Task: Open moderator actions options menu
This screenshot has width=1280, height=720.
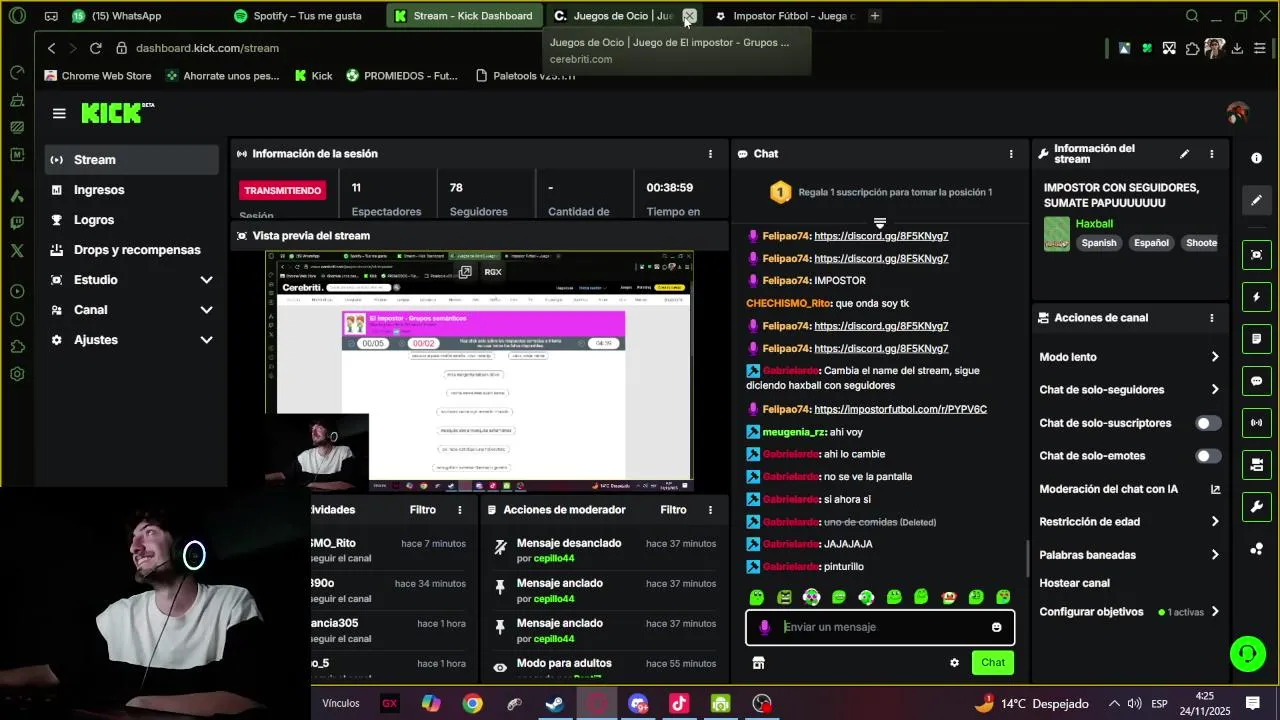Action: coord(710,510)
